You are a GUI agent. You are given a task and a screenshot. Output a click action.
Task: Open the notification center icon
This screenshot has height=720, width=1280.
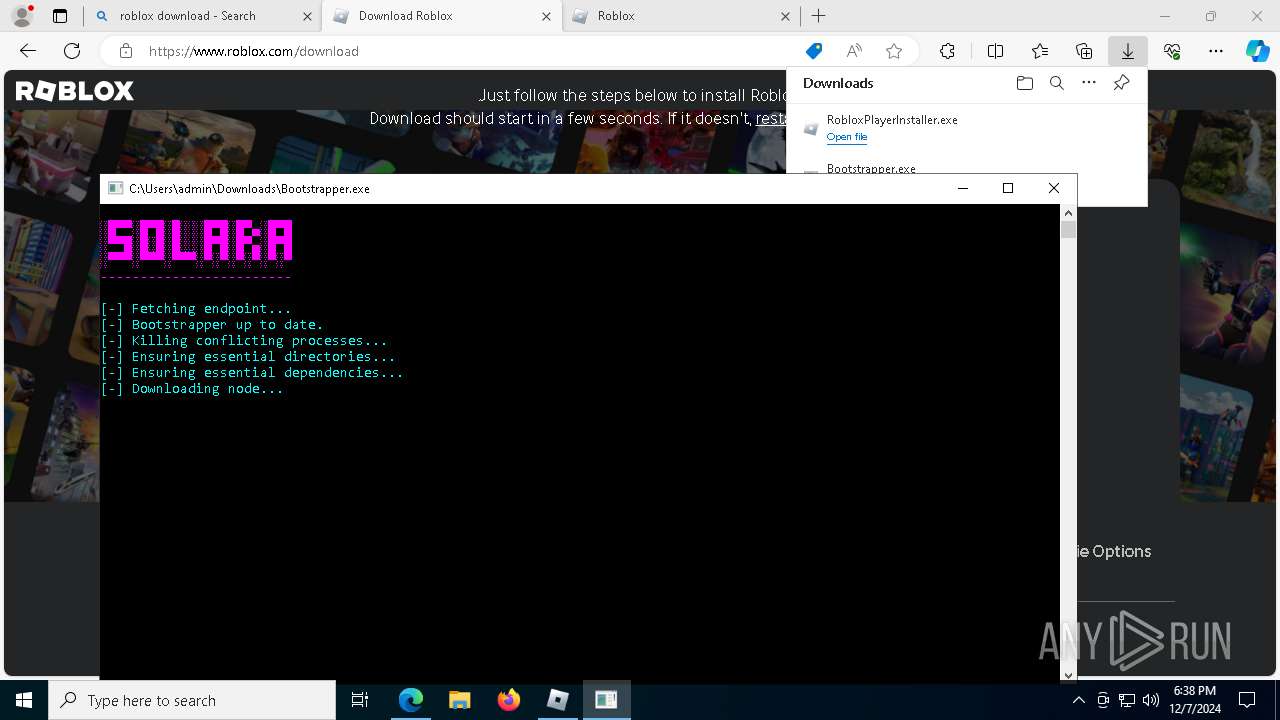[x=1247, y=700]
